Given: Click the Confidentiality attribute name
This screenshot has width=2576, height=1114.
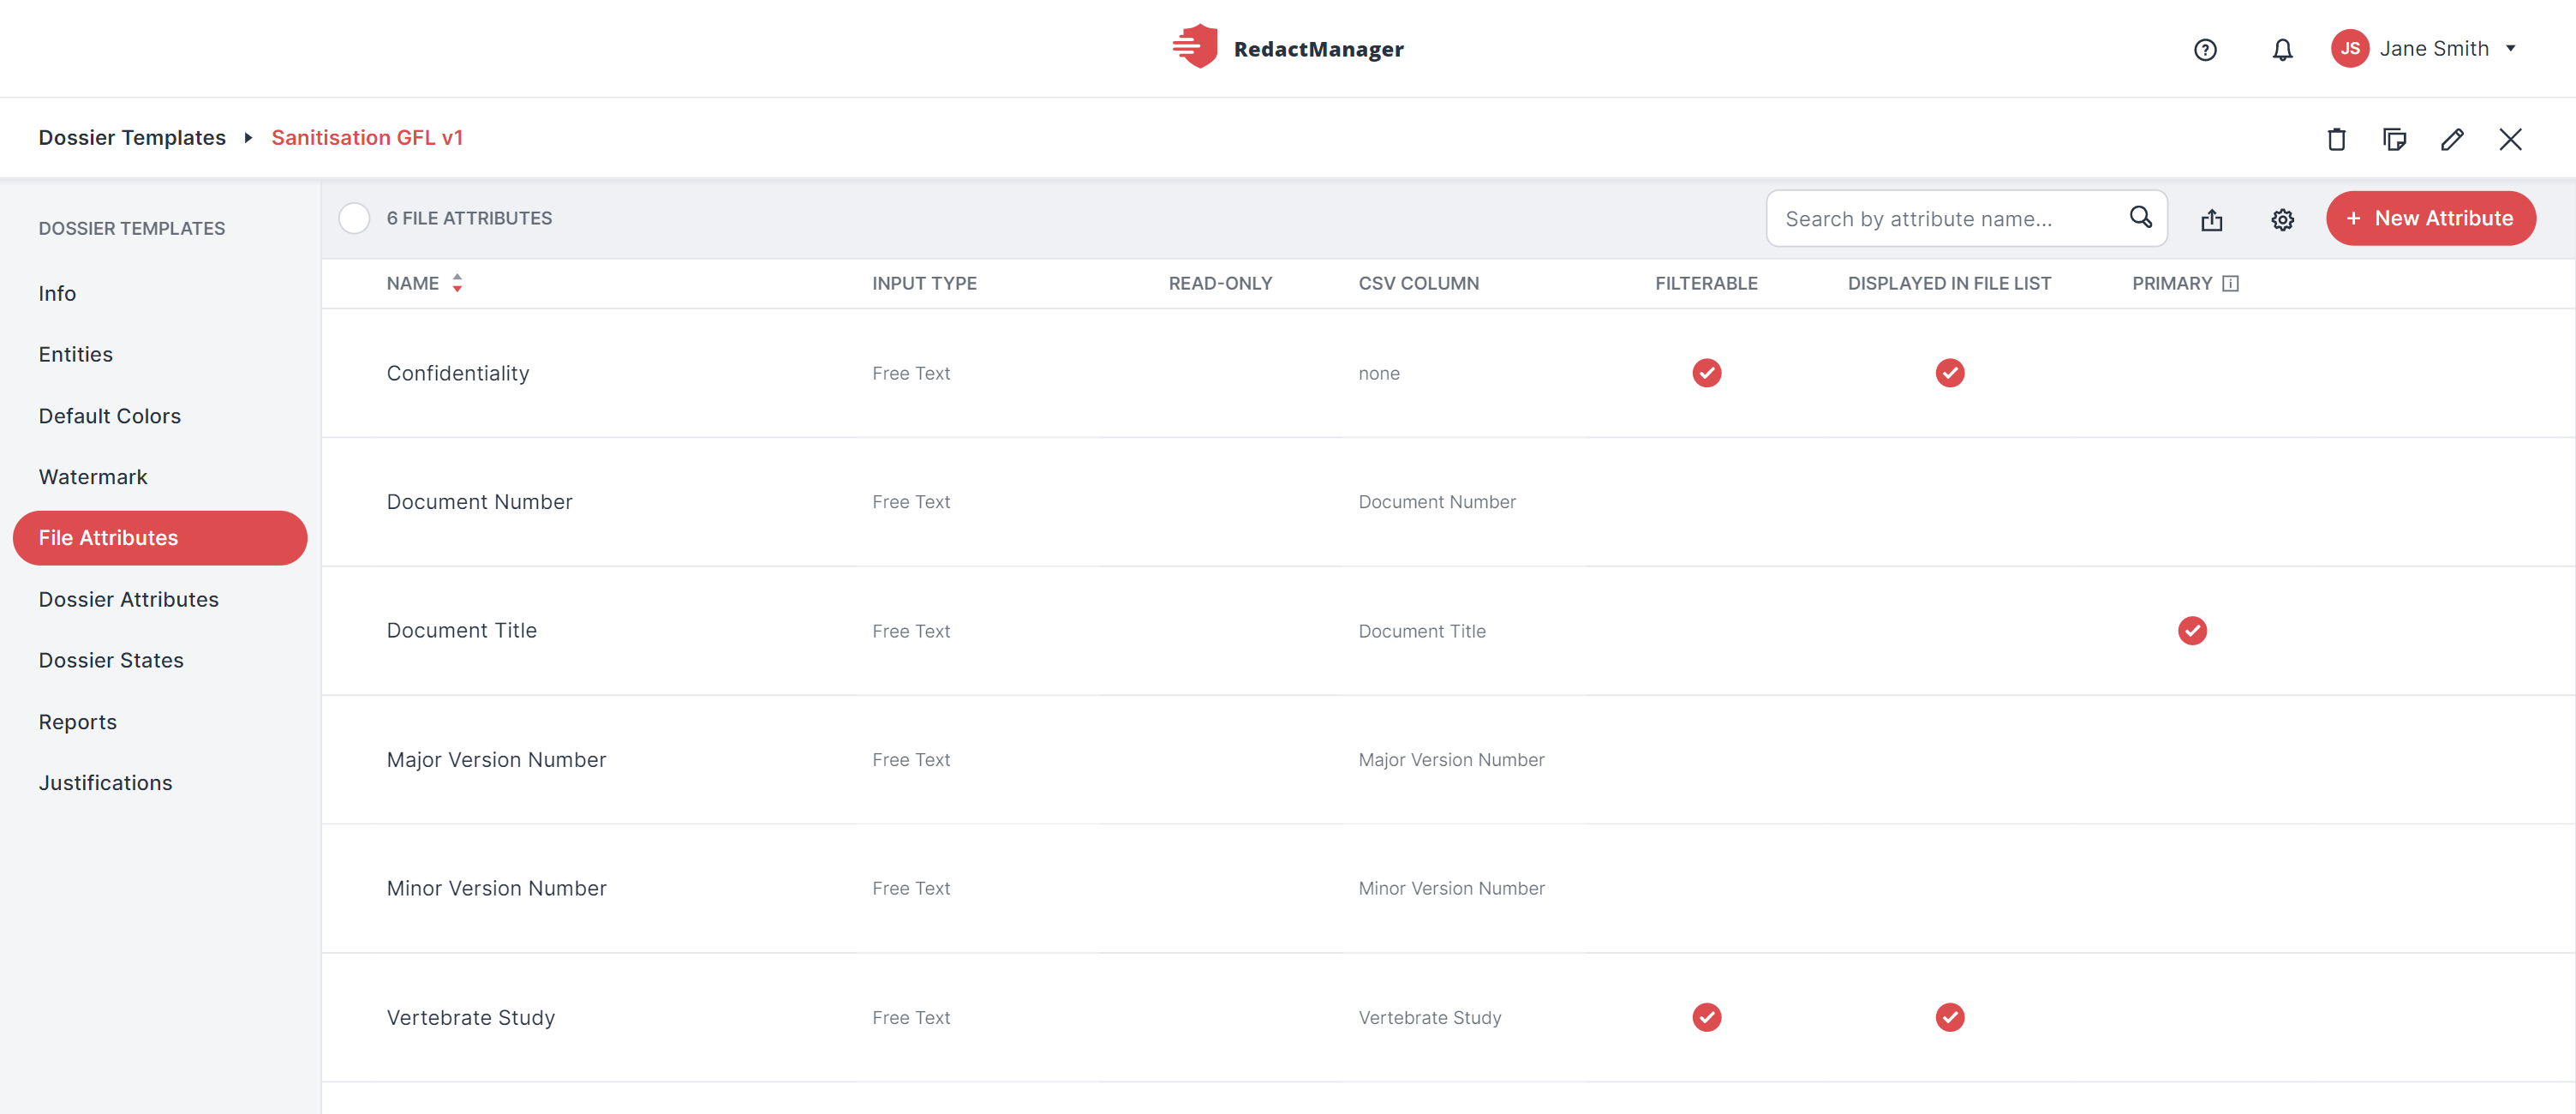Looking at the screenshot, I should pyautogui.click(x=458, y=373).
